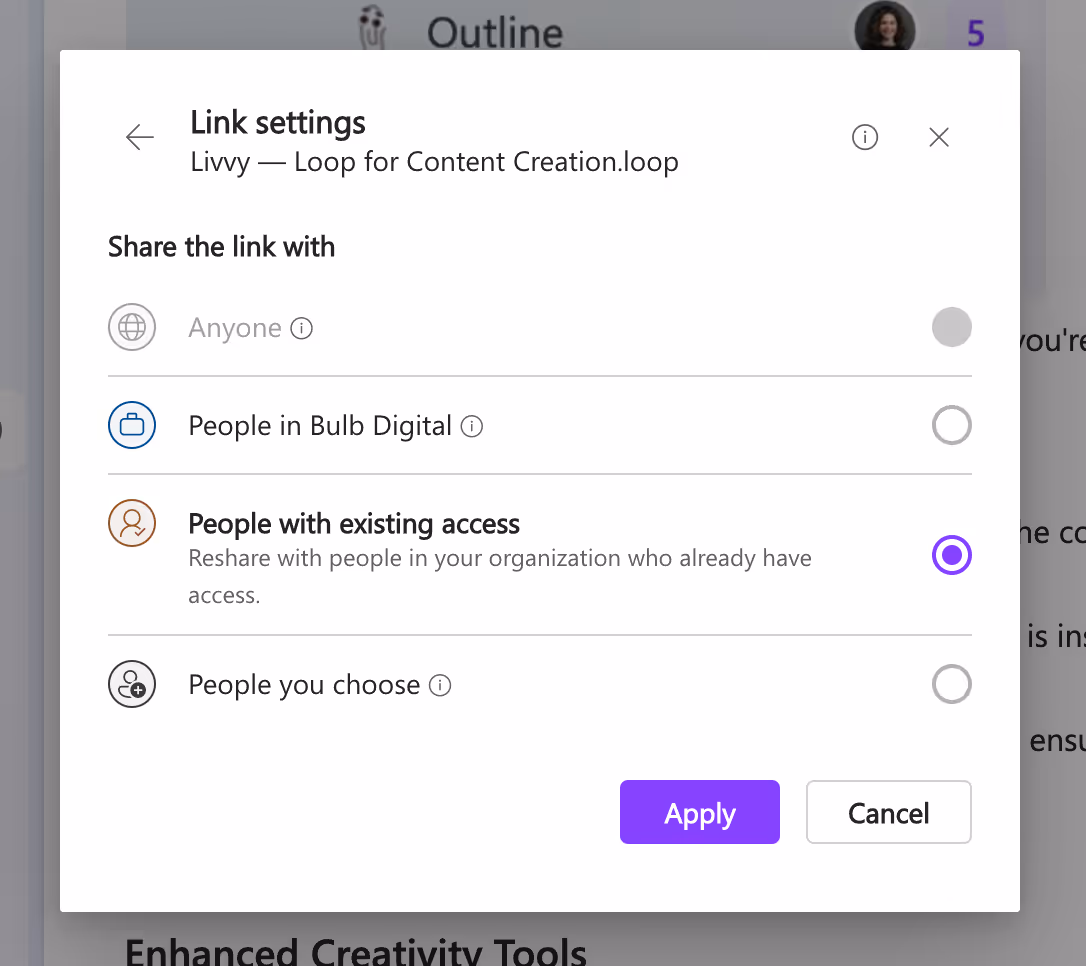Select People with existing access radio button
This screenshot has width=1086, height=966.
point(952,555)
